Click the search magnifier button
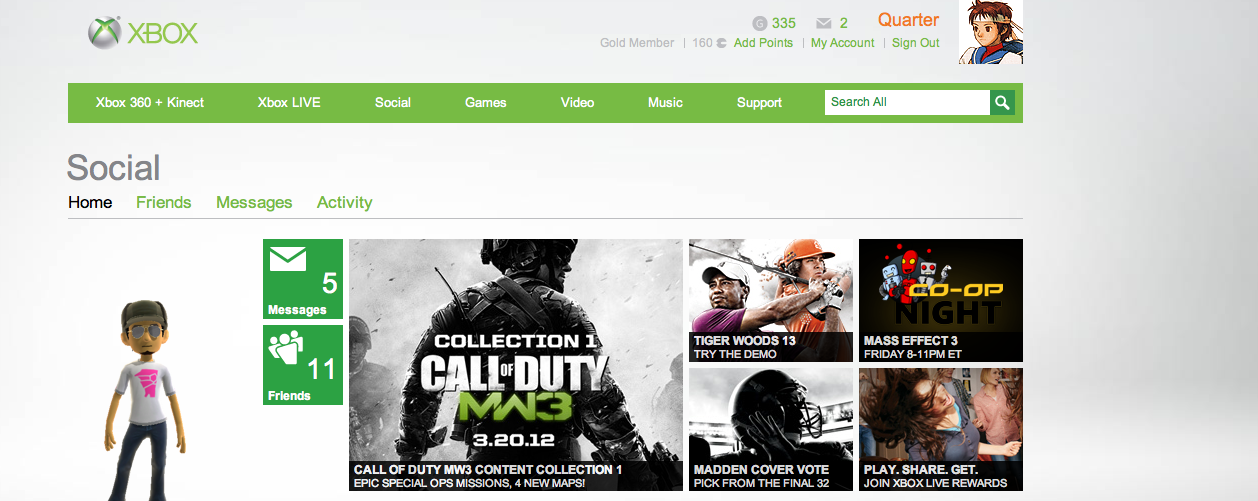Image resolution: width=1258 pixels, height=501 pixels. click(1002, 102)
